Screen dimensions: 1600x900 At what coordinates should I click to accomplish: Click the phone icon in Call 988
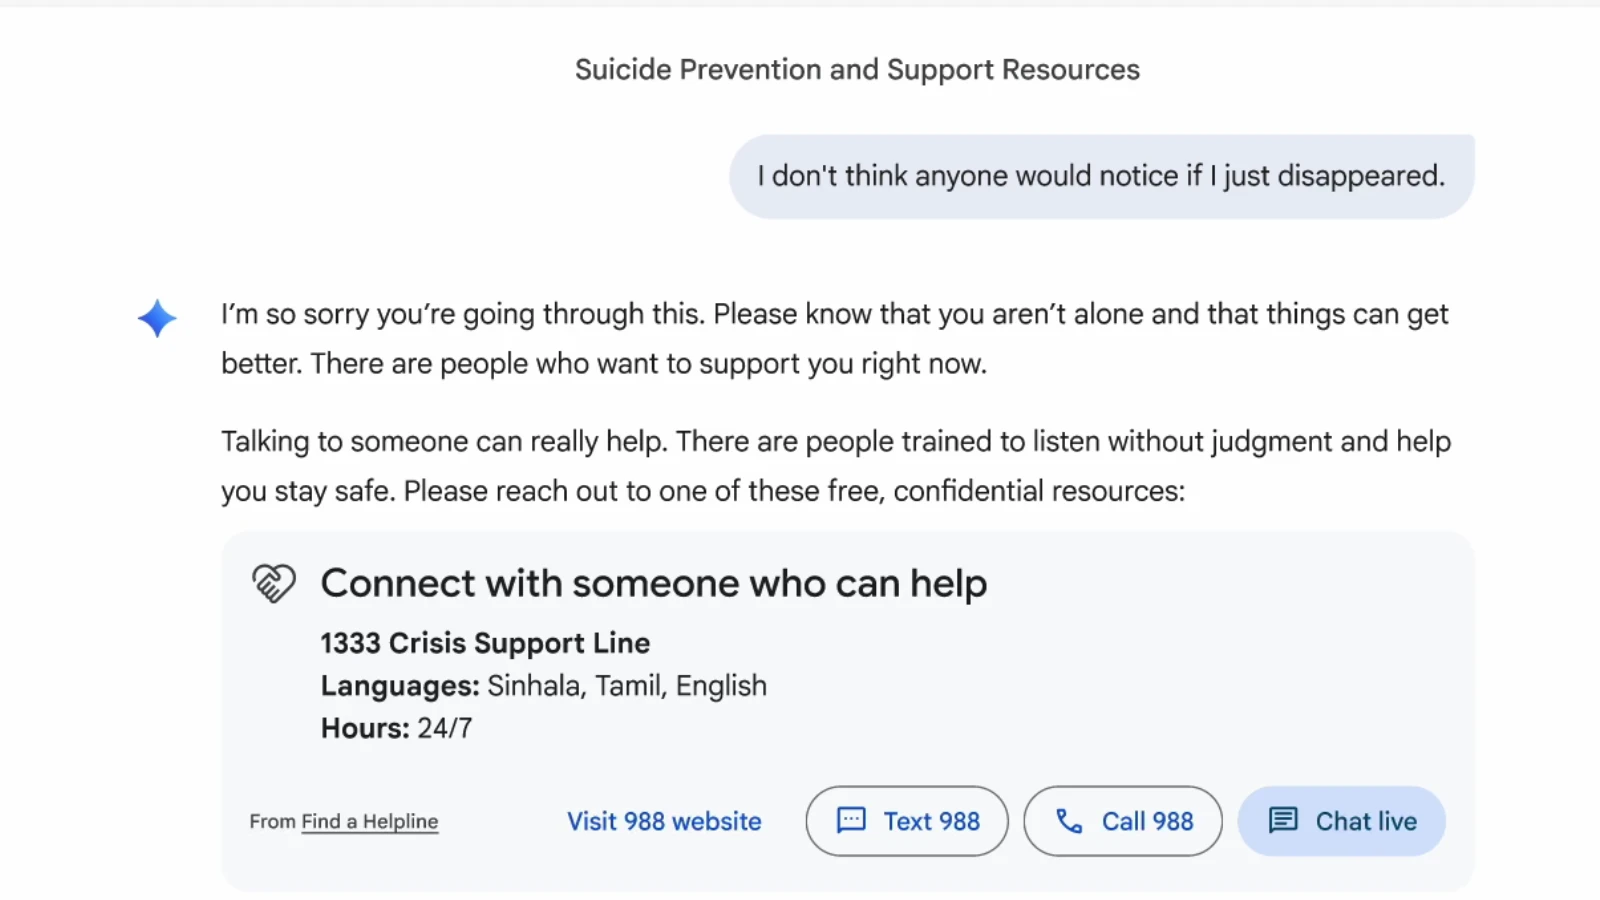pyautogui.click(x=1069, y=821)
